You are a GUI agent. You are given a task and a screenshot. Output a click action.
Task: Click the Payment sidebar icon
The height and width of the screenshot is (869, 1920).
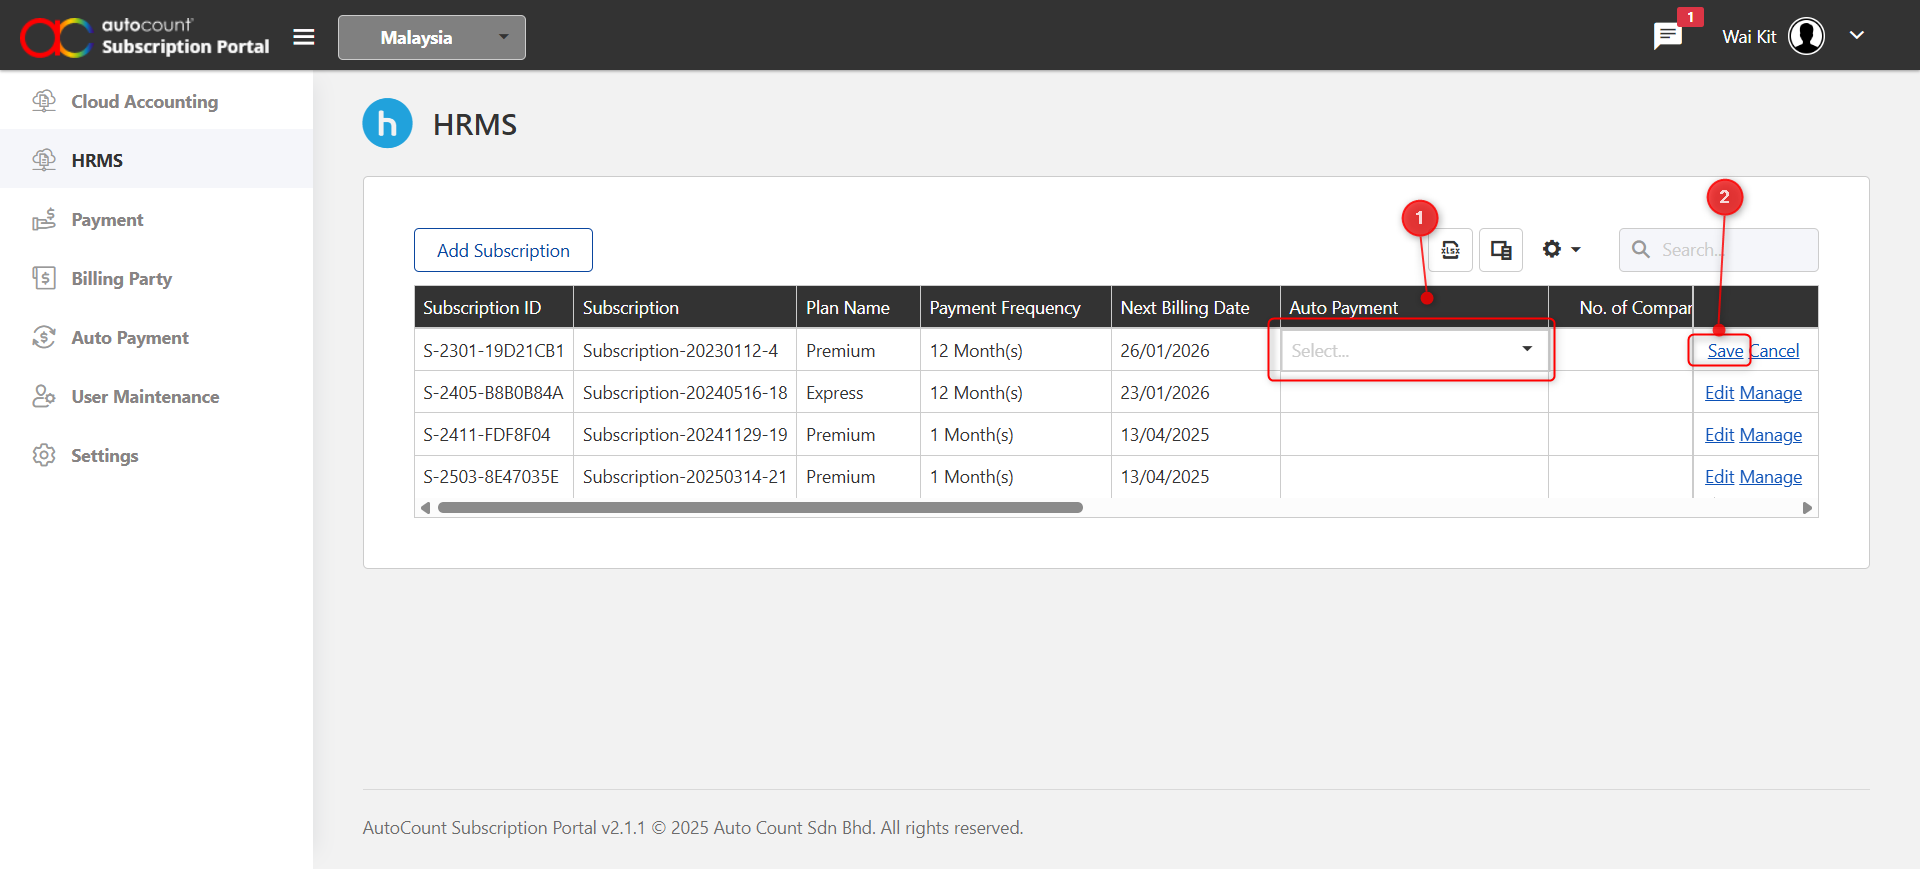pyautogui.click(x=44, y=219)
